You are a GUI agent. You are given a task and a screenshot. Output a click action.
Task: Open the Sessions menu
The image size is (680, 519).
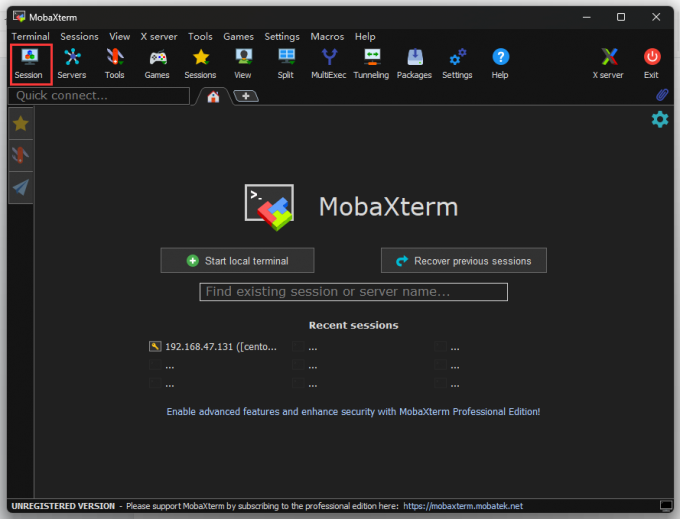[79, 36]
